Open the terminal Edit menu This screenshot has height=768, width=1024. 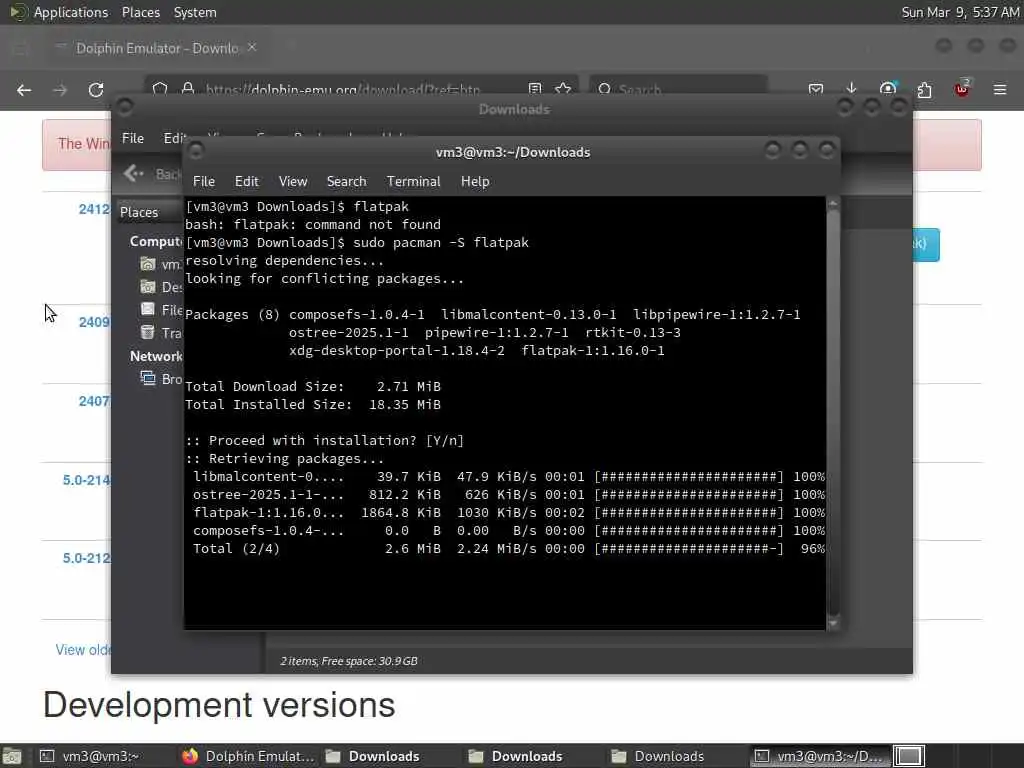(246, 182)
